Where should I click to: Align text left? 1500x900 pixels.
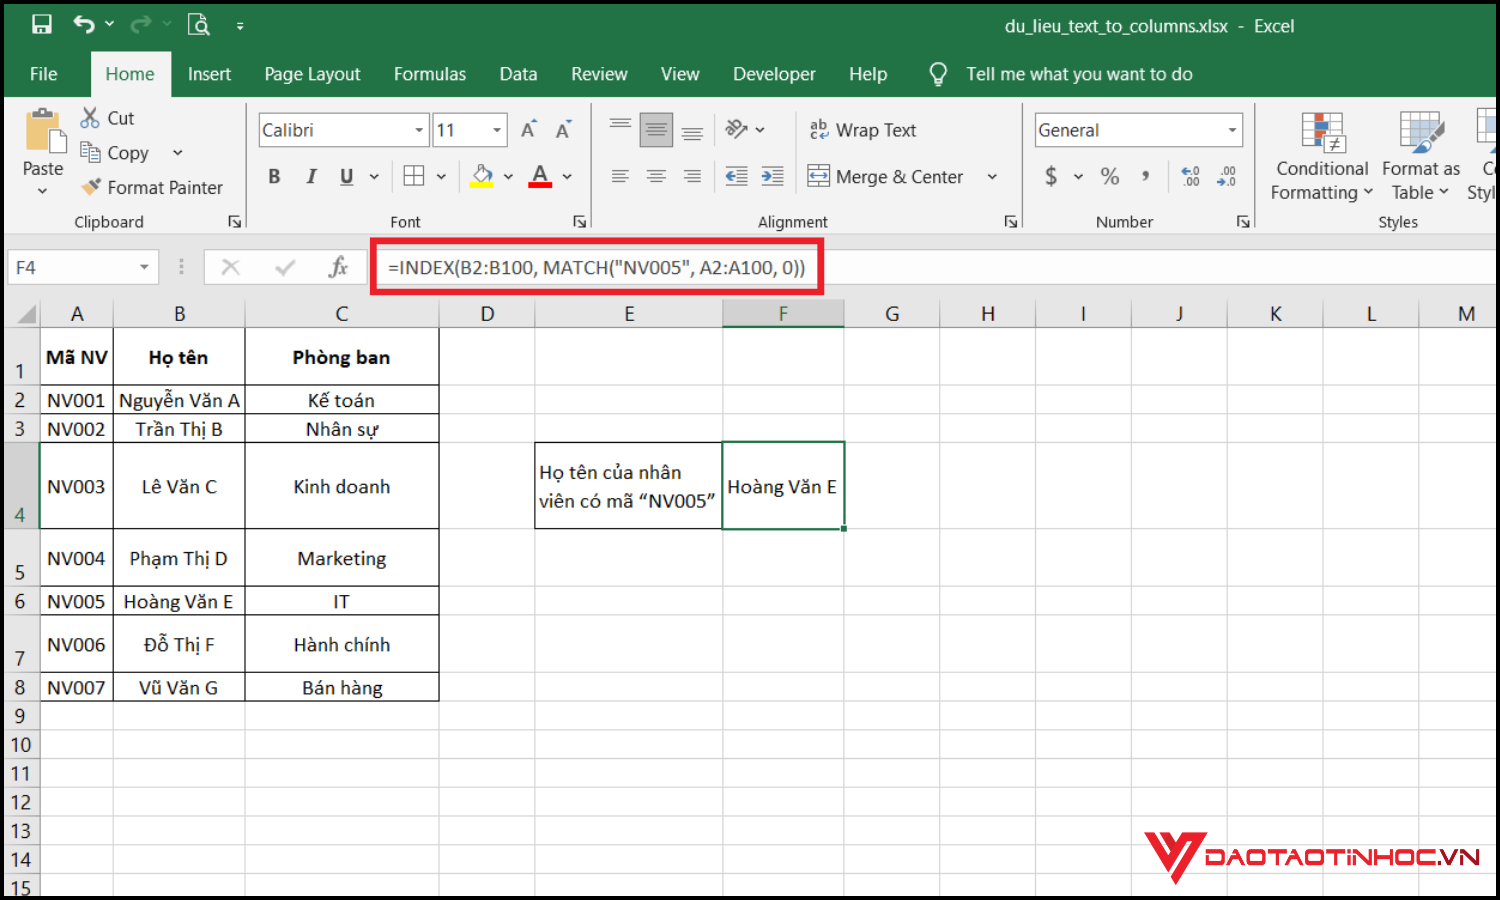coord(620,177)
